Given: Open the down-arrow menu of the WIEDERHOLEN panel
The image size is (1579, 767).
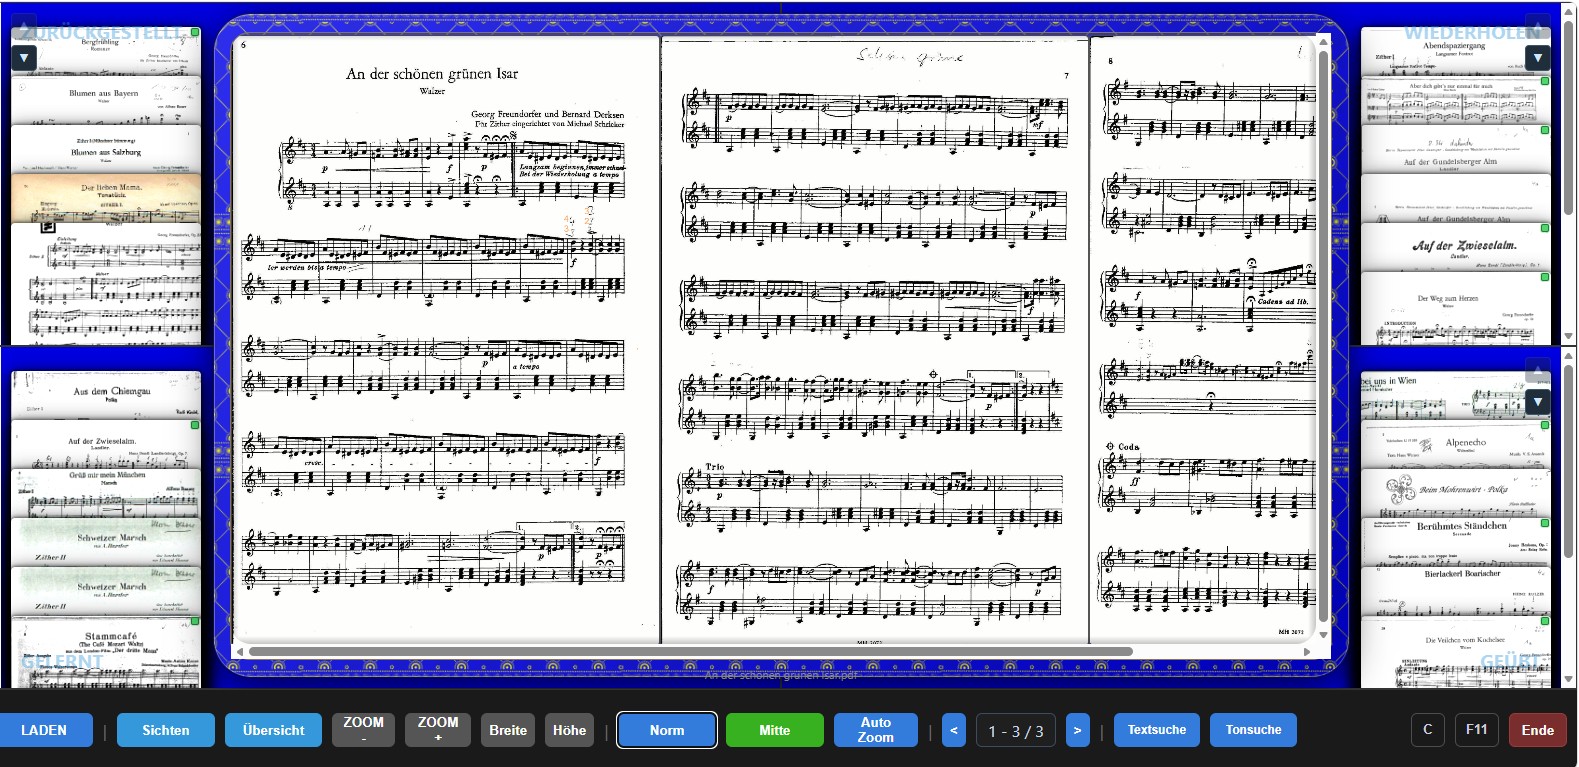Looking at the screenshot, I should point(1537,58).
